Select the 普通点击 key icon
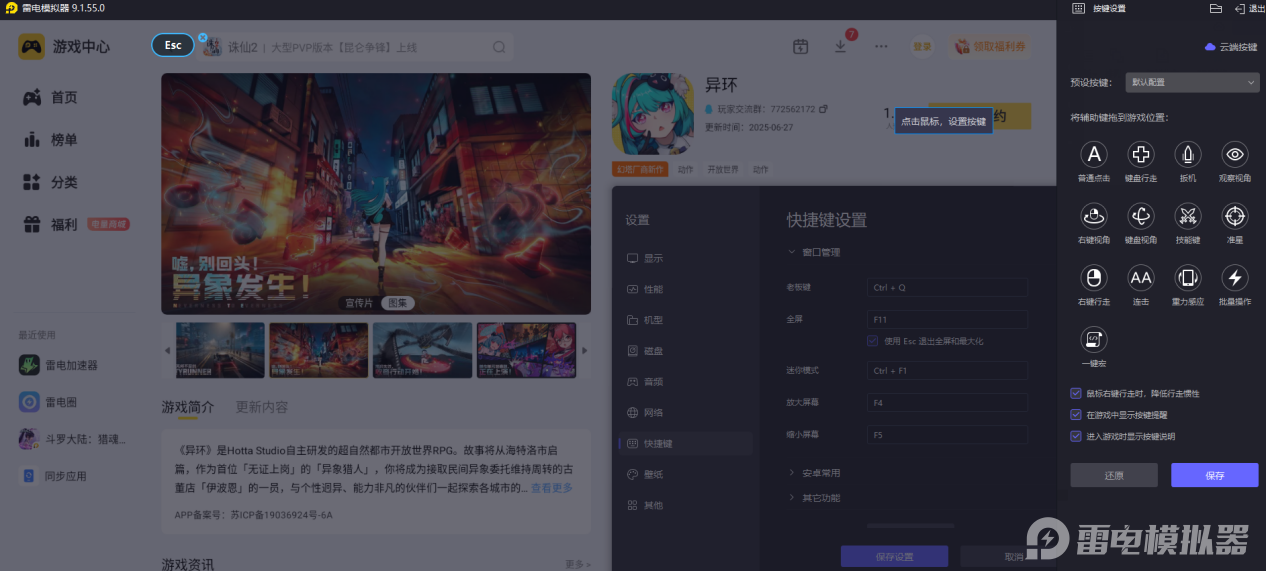 point(1095,154)
